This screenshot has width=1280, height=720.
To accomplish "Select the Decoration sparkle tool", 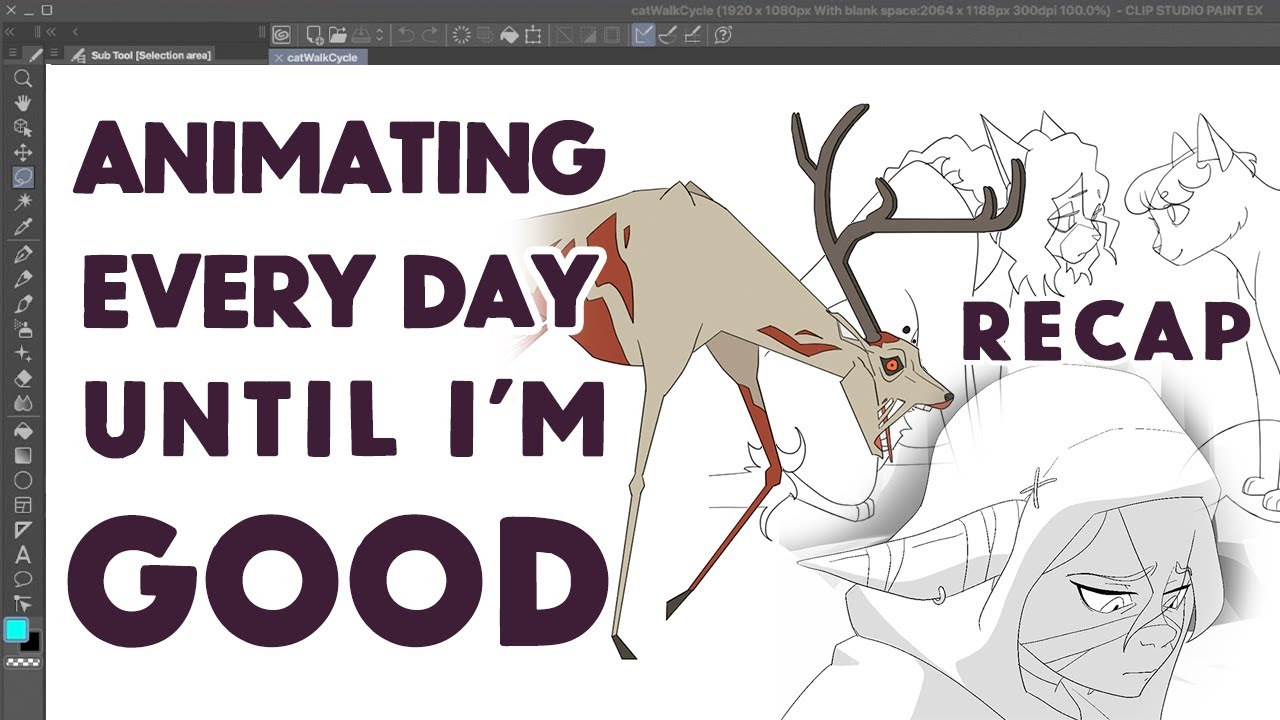I will 22,355.
